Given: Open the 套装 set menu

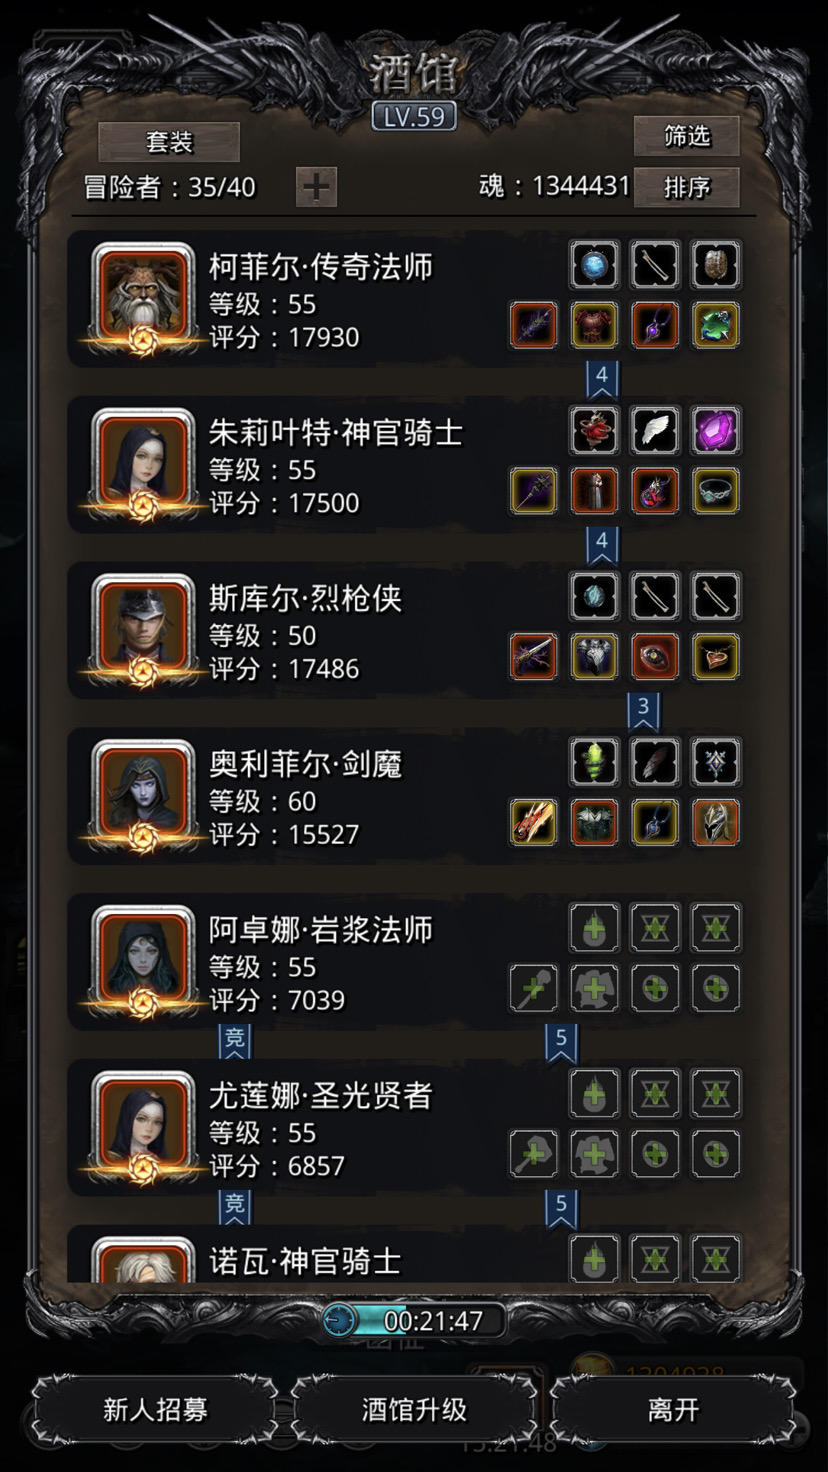Looking at the screenshot, I should (169, 142).
